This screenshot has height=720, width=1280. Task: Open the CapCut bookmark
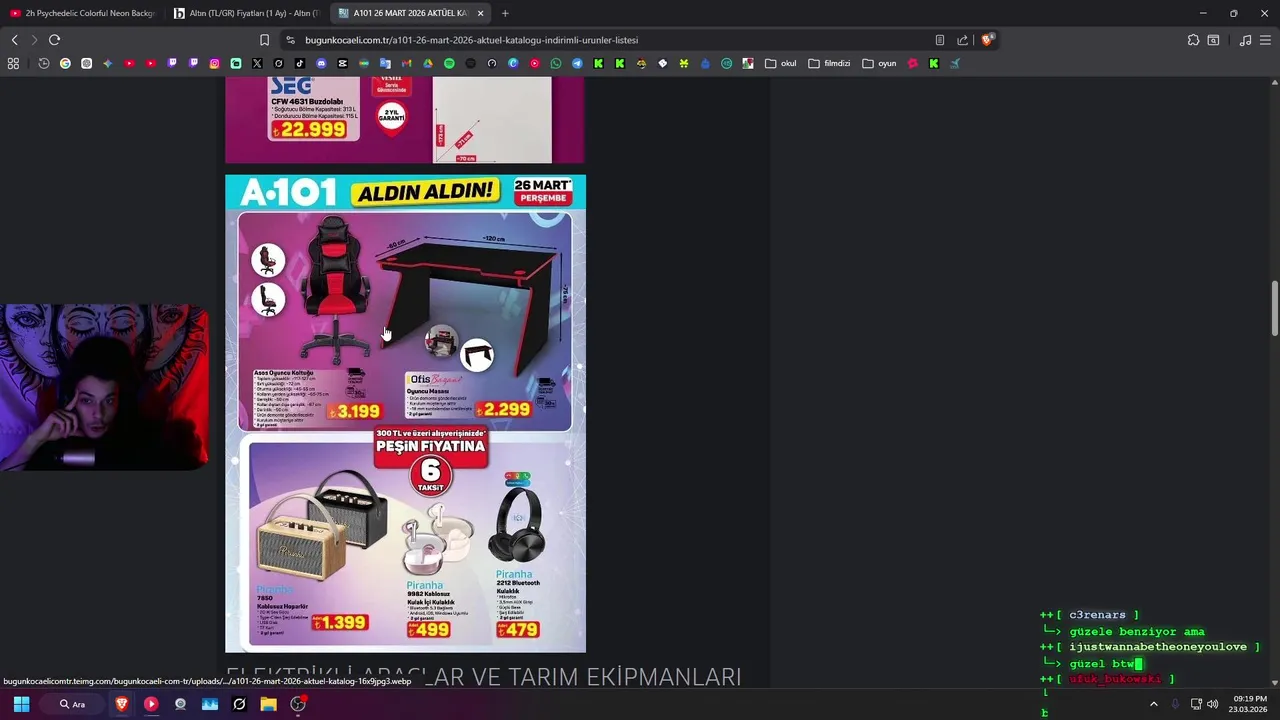(342, 63)
